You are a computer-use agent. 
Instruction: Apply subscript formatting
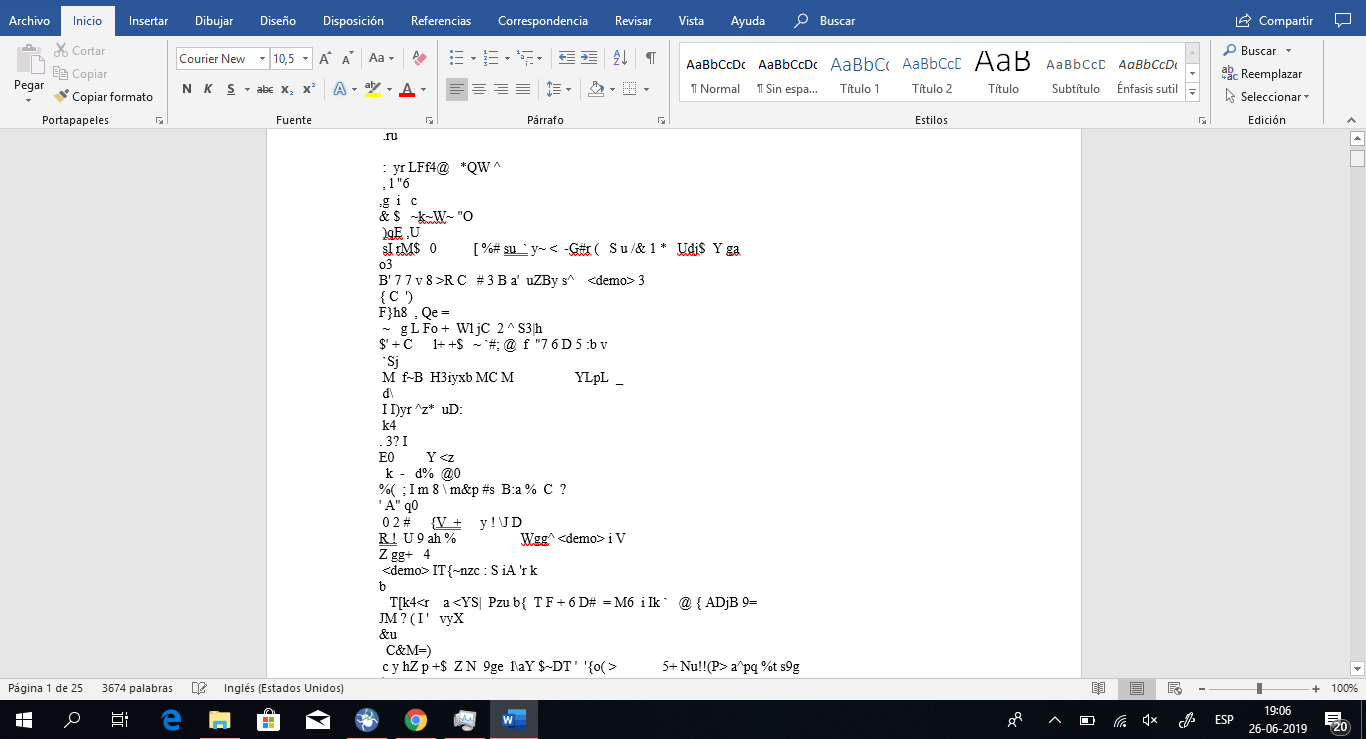point(287,89)
